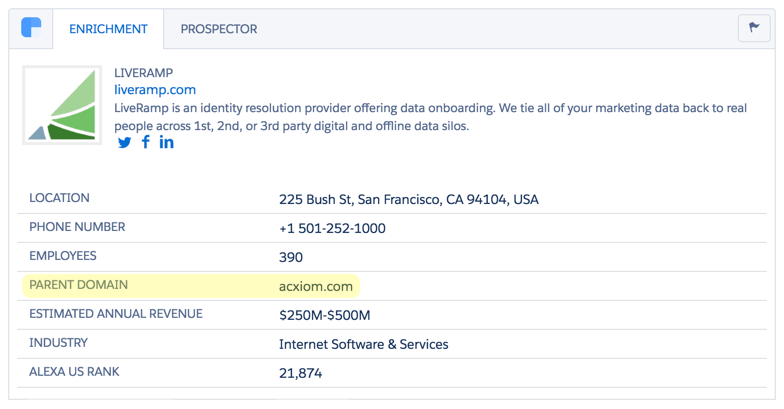The height and width of the screenshot is (409, 784).
Task: Click the INDUSTRY label
Action: point(58,343)
